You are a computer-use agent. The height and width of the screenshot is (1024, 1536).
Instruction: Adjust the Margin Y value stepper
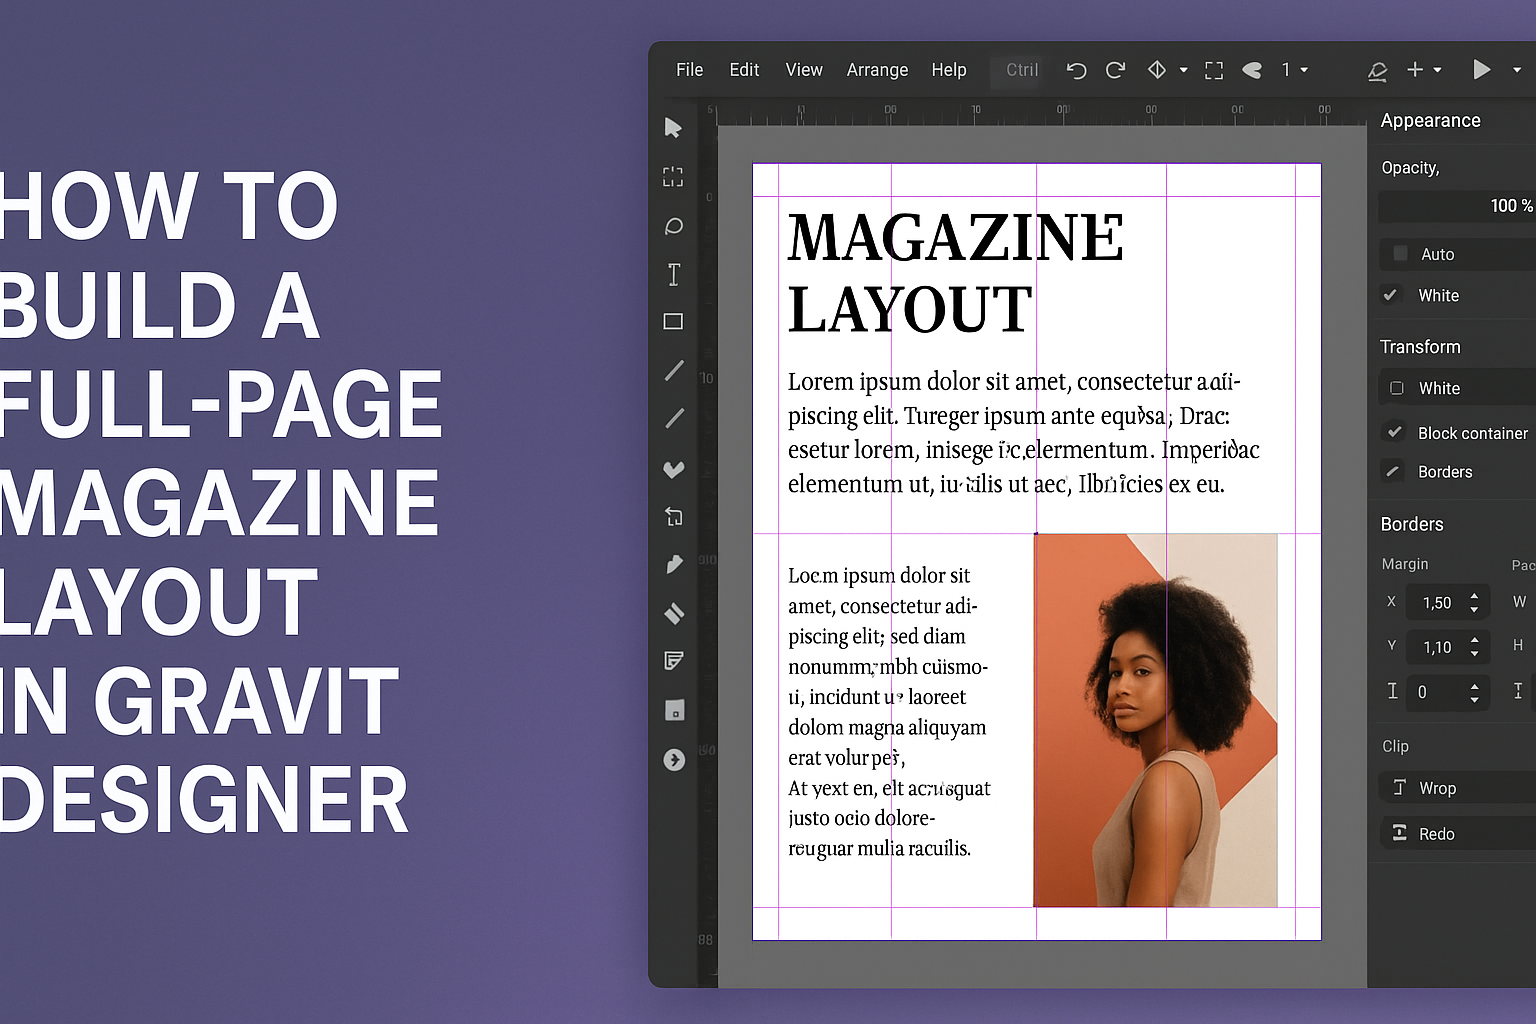[x=1474, y=647]
